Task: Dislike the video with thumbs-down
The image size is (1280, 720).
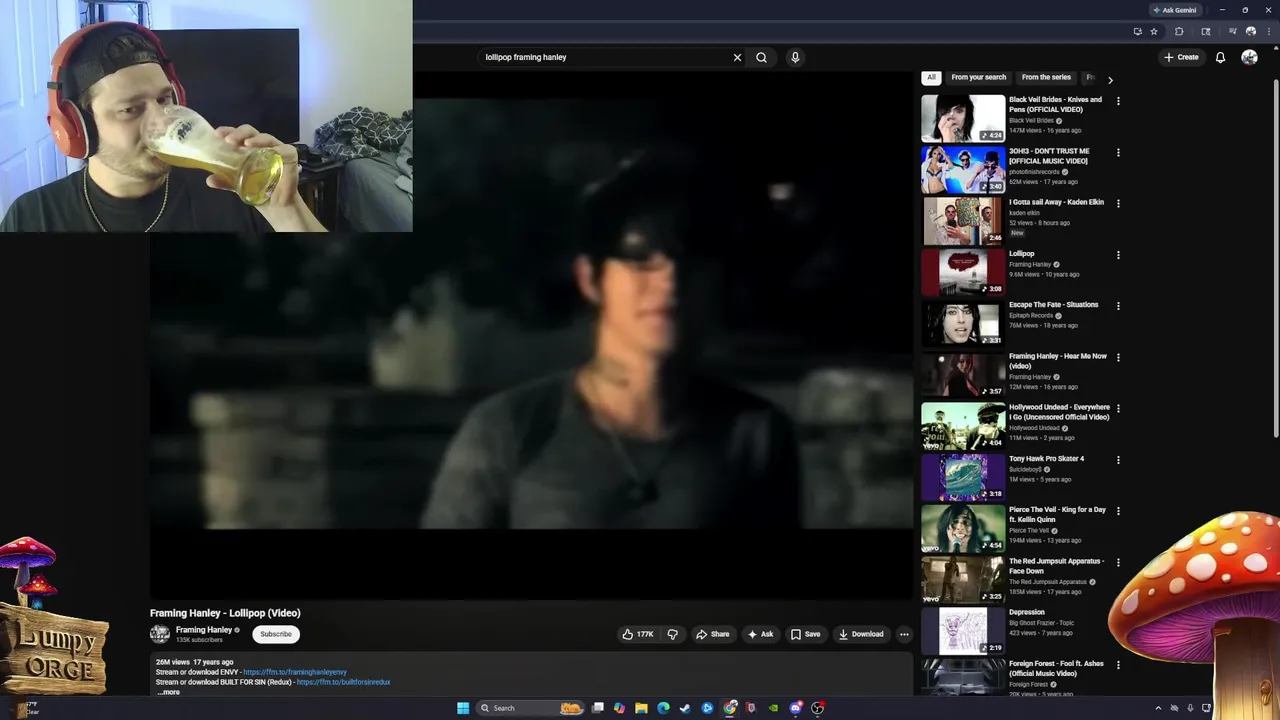Action: click(672, 634)
